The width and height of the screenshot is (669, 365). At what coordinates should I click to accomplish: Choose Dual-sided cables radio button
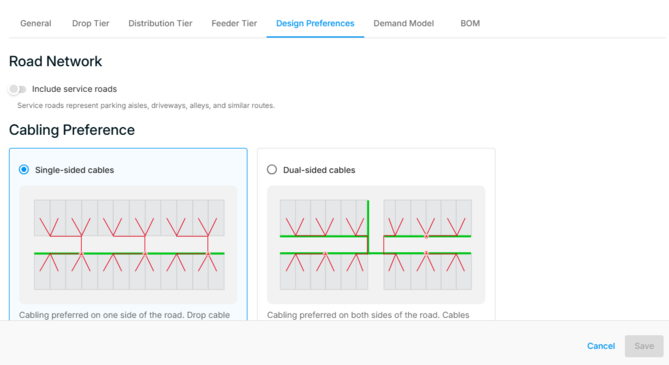coord(272,169)
